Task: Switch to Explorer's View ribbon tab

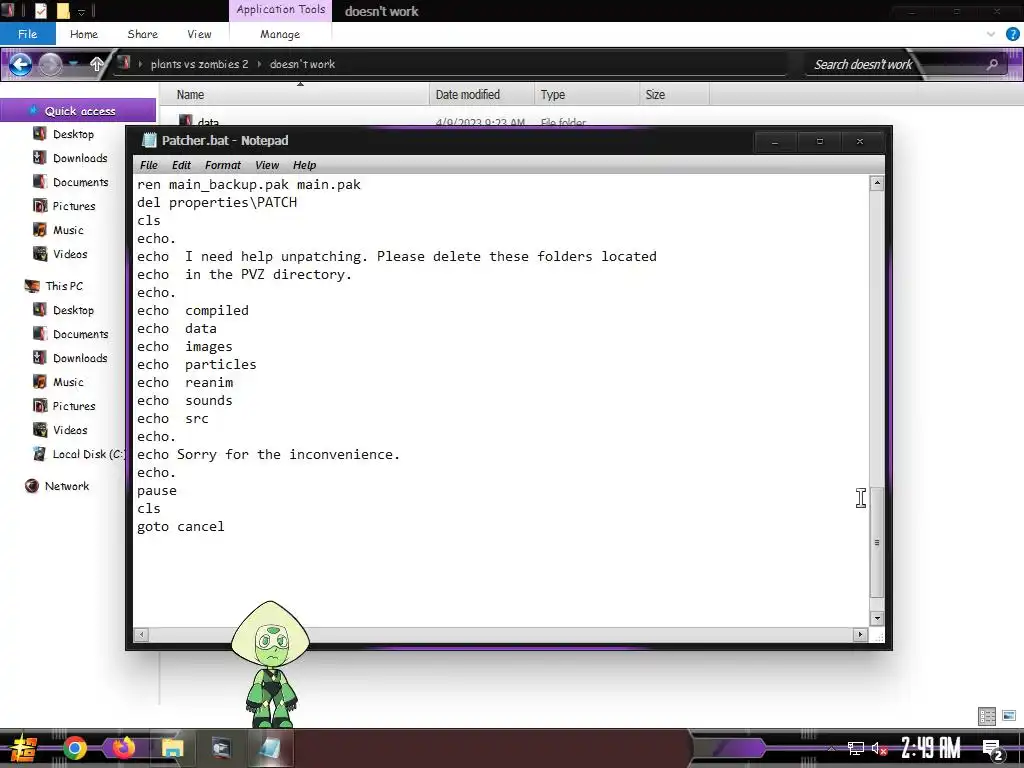Action: click(x=199, y=34)
